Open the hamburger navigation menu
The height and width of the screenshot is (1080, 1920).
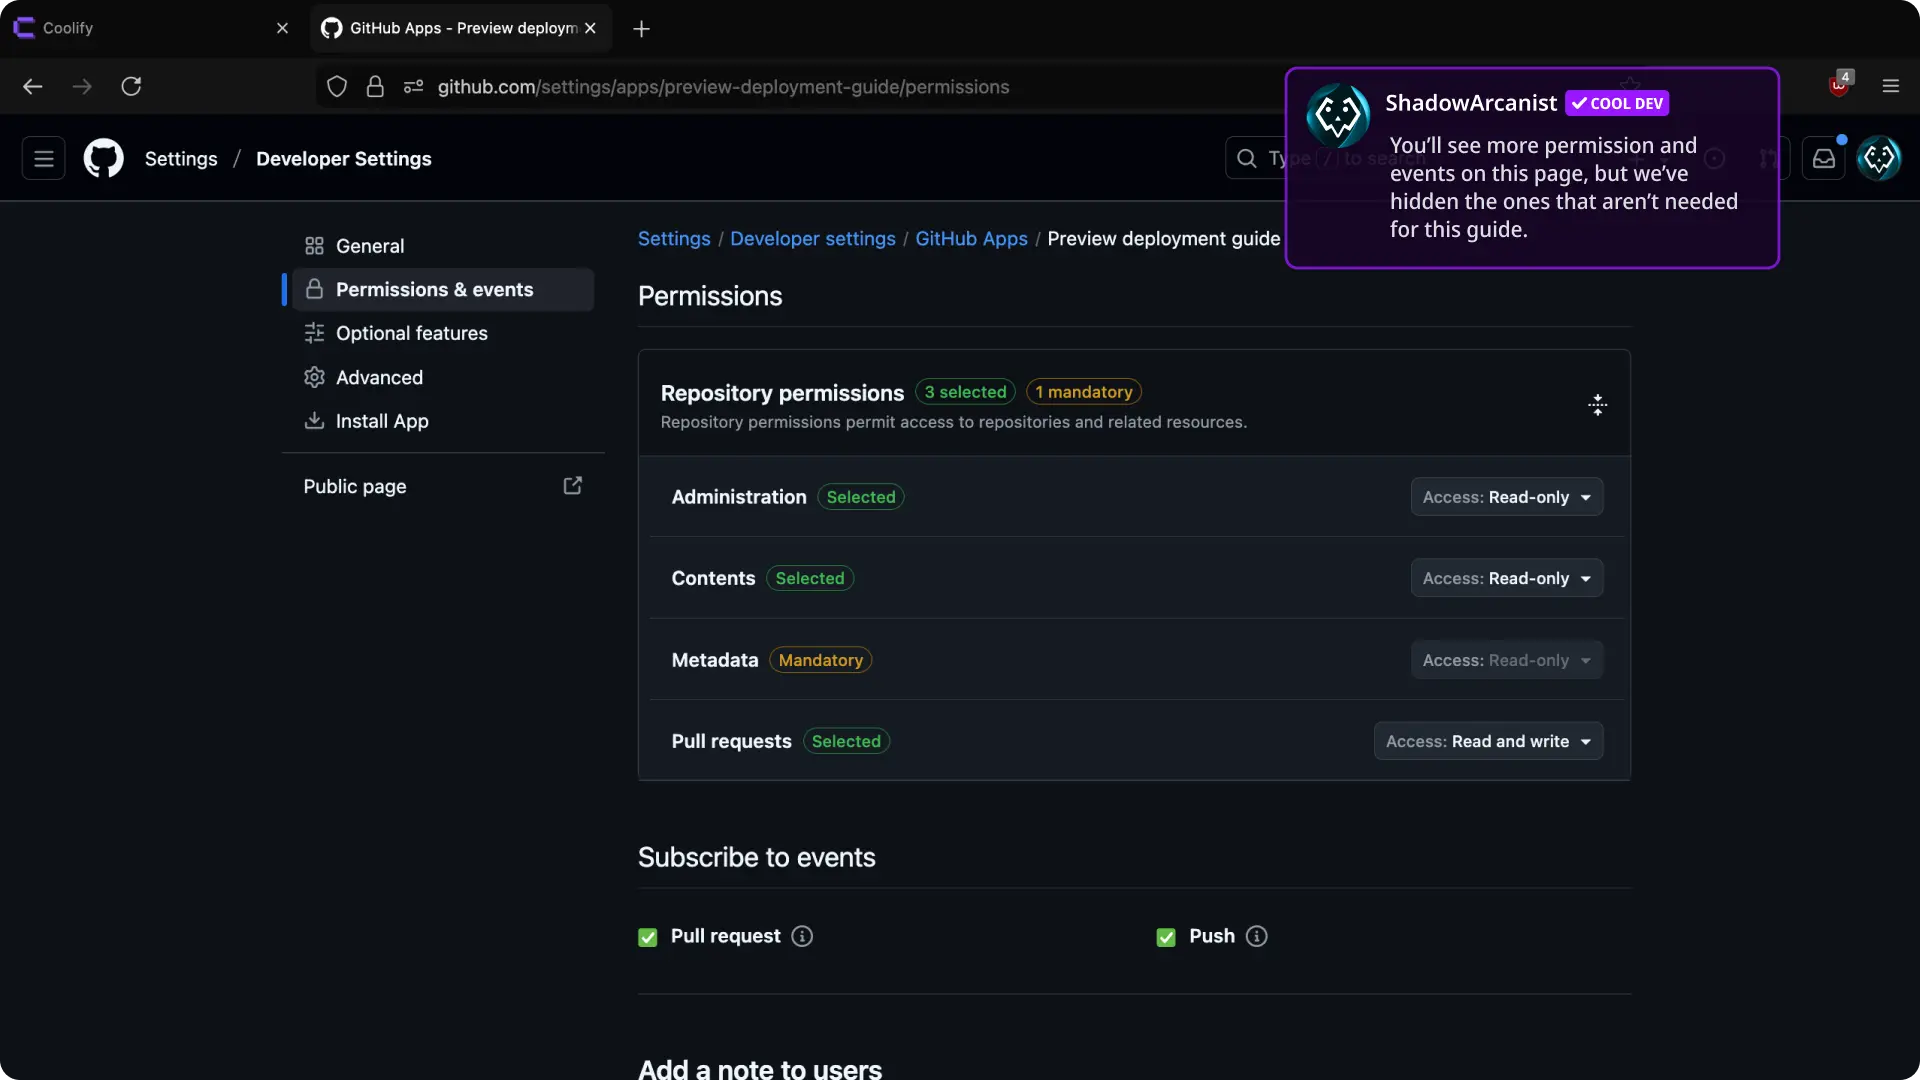pos(43,158)
